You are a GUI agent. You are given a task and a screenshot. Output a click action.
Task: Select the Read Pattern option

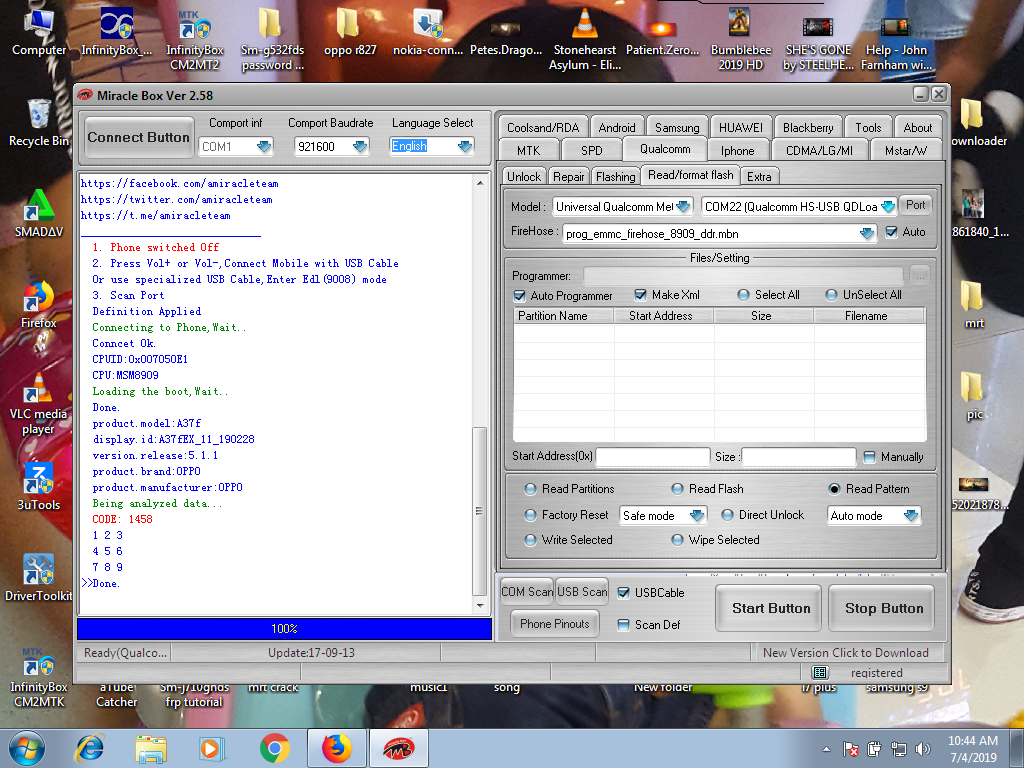[834, 489]
